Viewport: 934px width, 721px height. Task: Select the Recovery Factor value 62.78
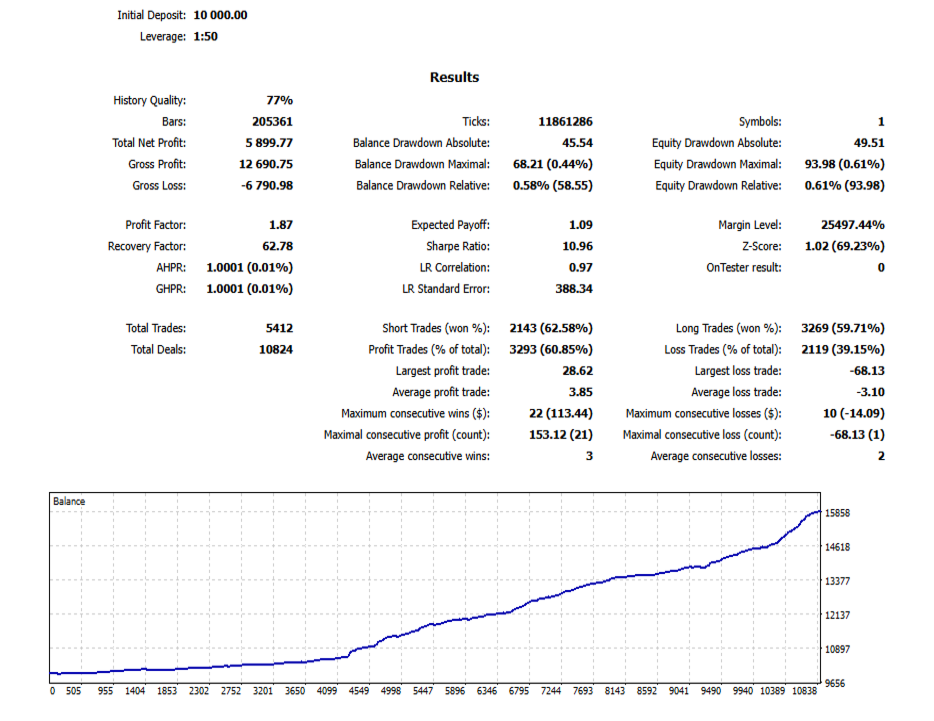[278, 247]
